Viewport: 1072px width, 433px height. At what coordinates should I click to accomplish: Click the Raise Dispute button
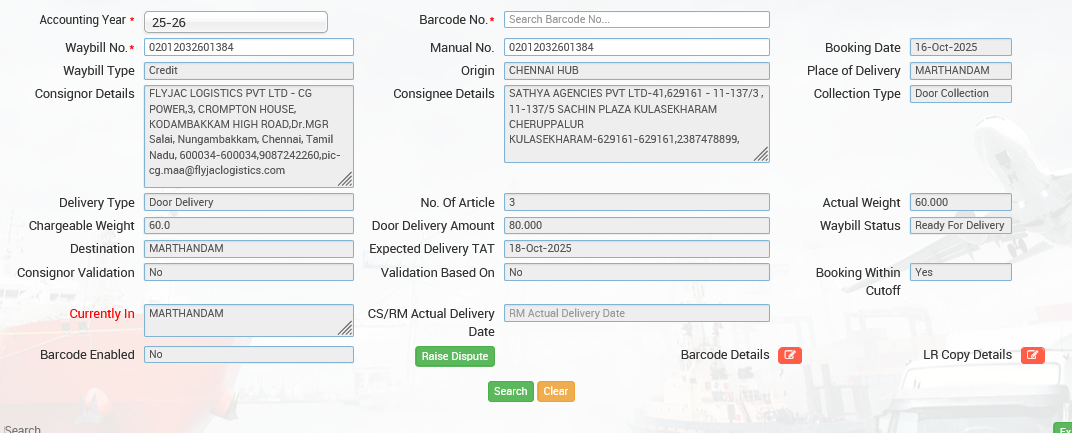click(455, 356)
